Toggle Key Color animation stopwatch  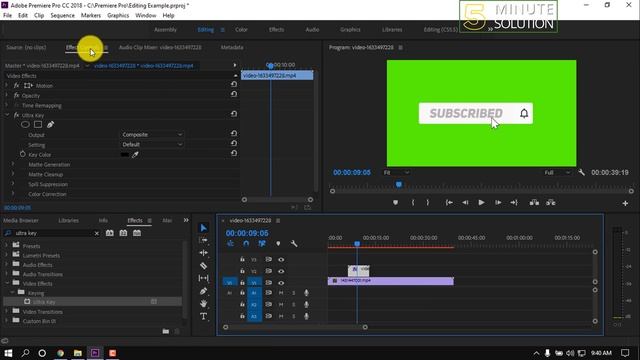(x=22, y=154)
